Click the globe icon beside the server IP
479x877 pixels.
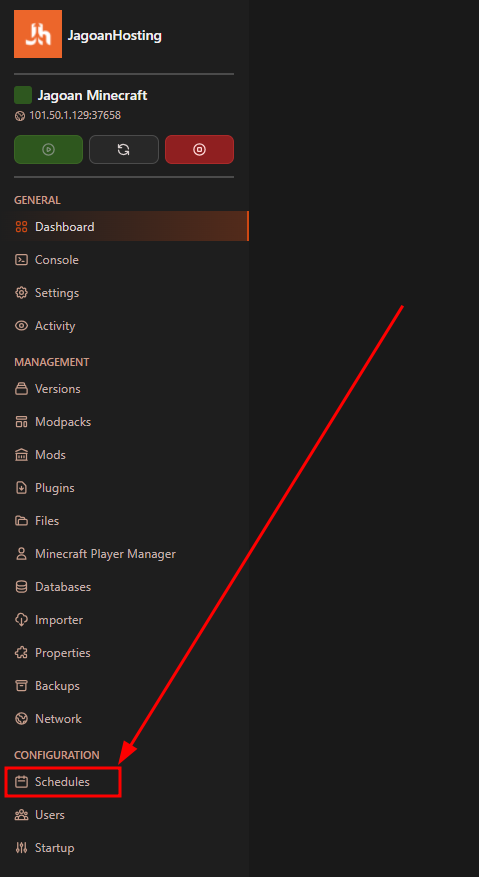coord(20,116)
